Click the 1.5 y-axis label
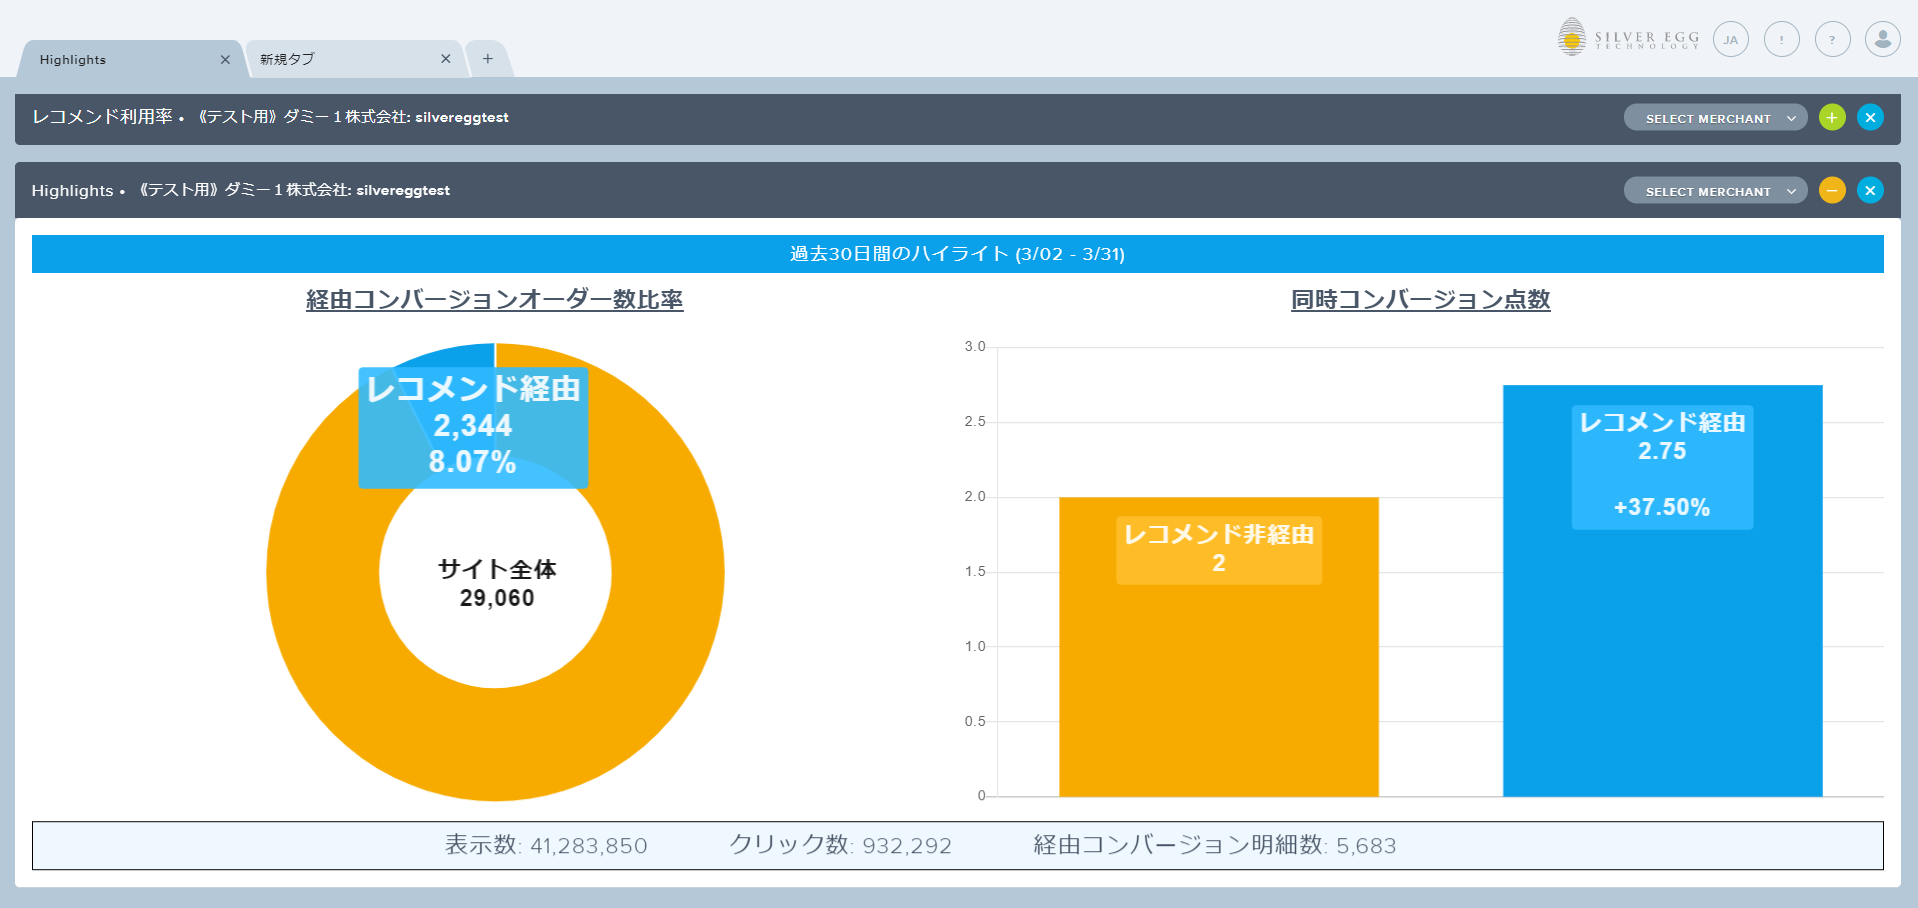Screen dimensions: 1918x908 pyautogui.click(x=975, y=572)
